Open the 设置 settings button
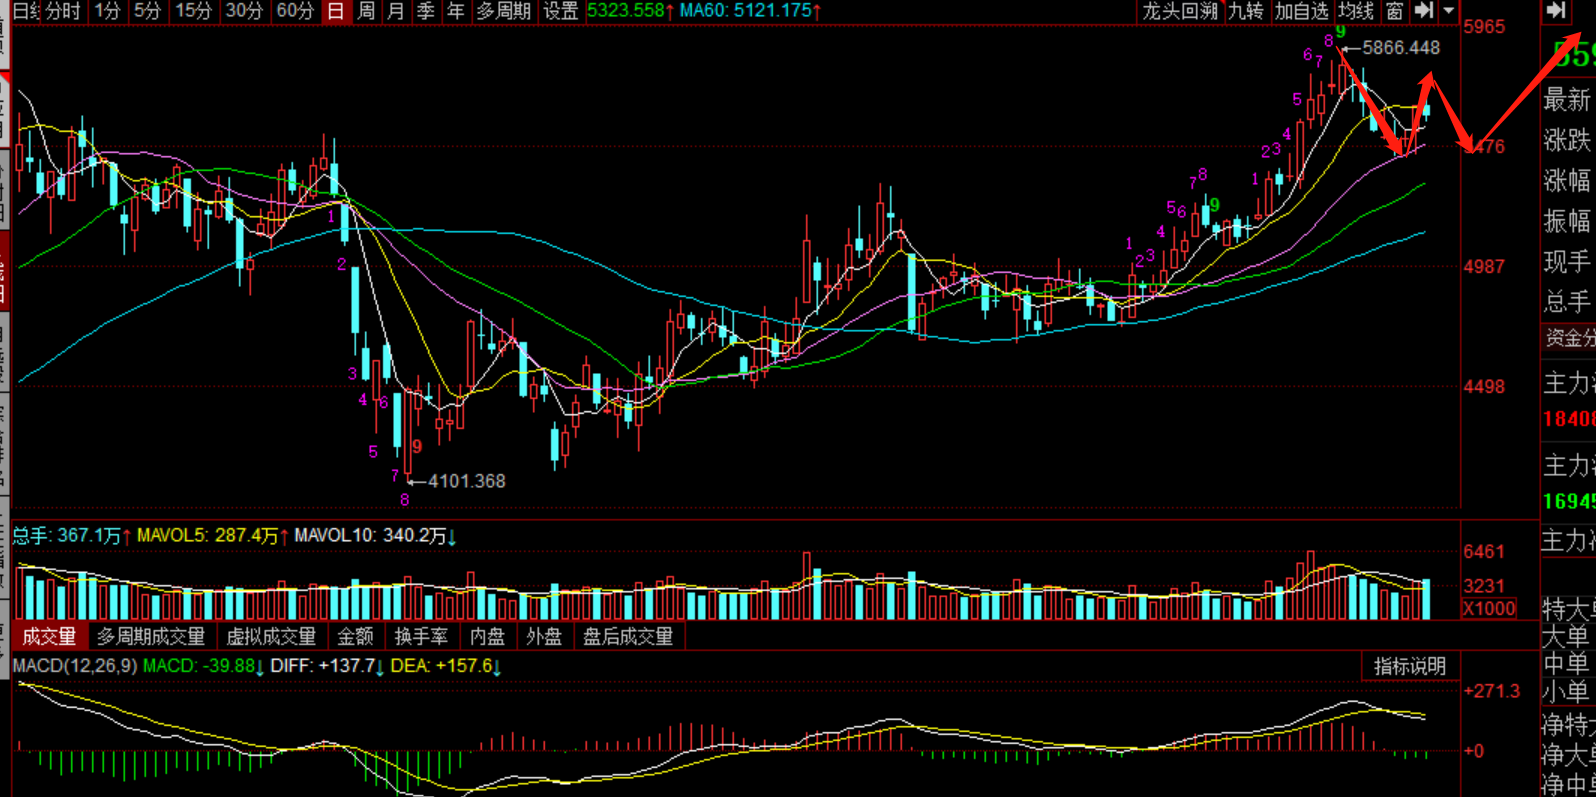 click(x=560, y=11)
